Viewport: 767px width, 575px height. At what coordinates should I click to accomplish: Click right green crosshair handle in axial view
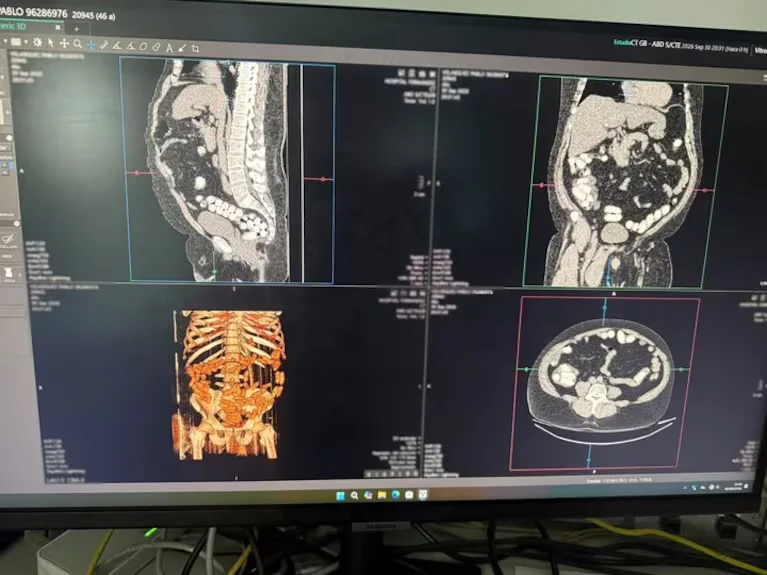[681, 369]
